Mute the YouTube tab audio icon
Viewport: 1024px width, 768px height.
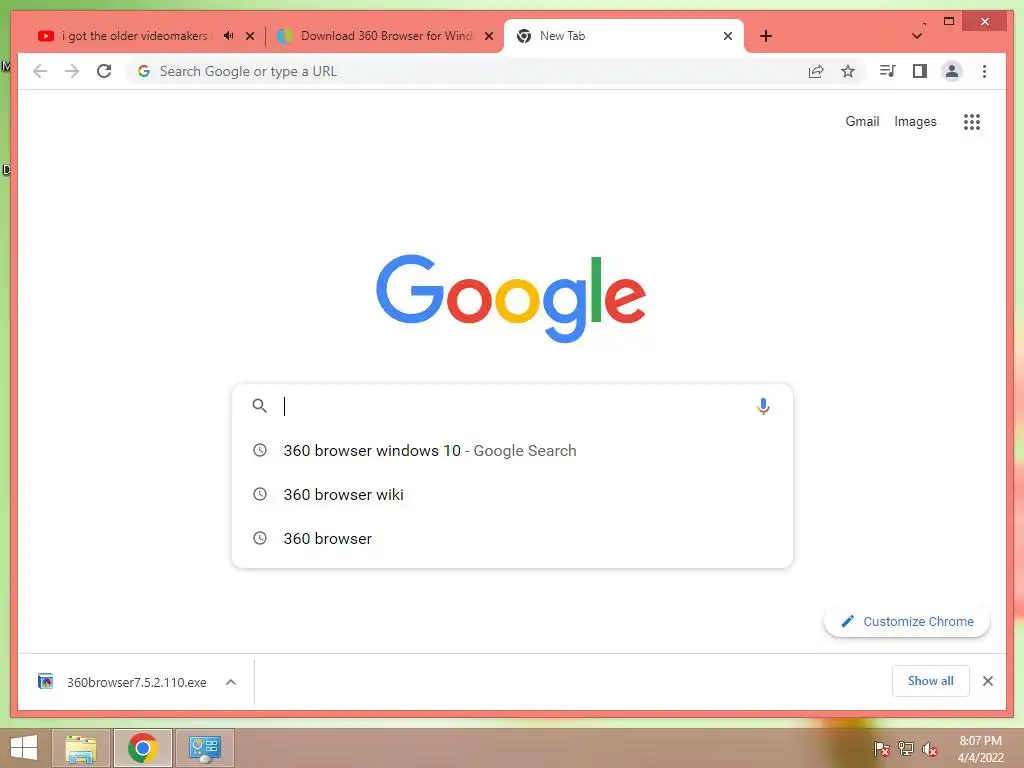228,36
